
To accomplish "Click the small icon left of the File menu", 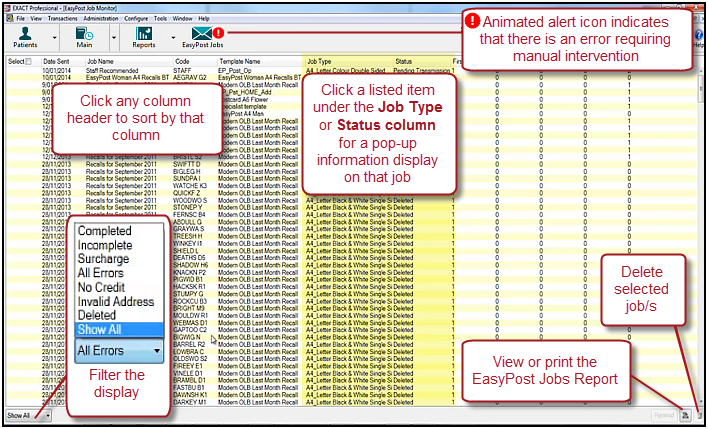I will tap(10, 19).
